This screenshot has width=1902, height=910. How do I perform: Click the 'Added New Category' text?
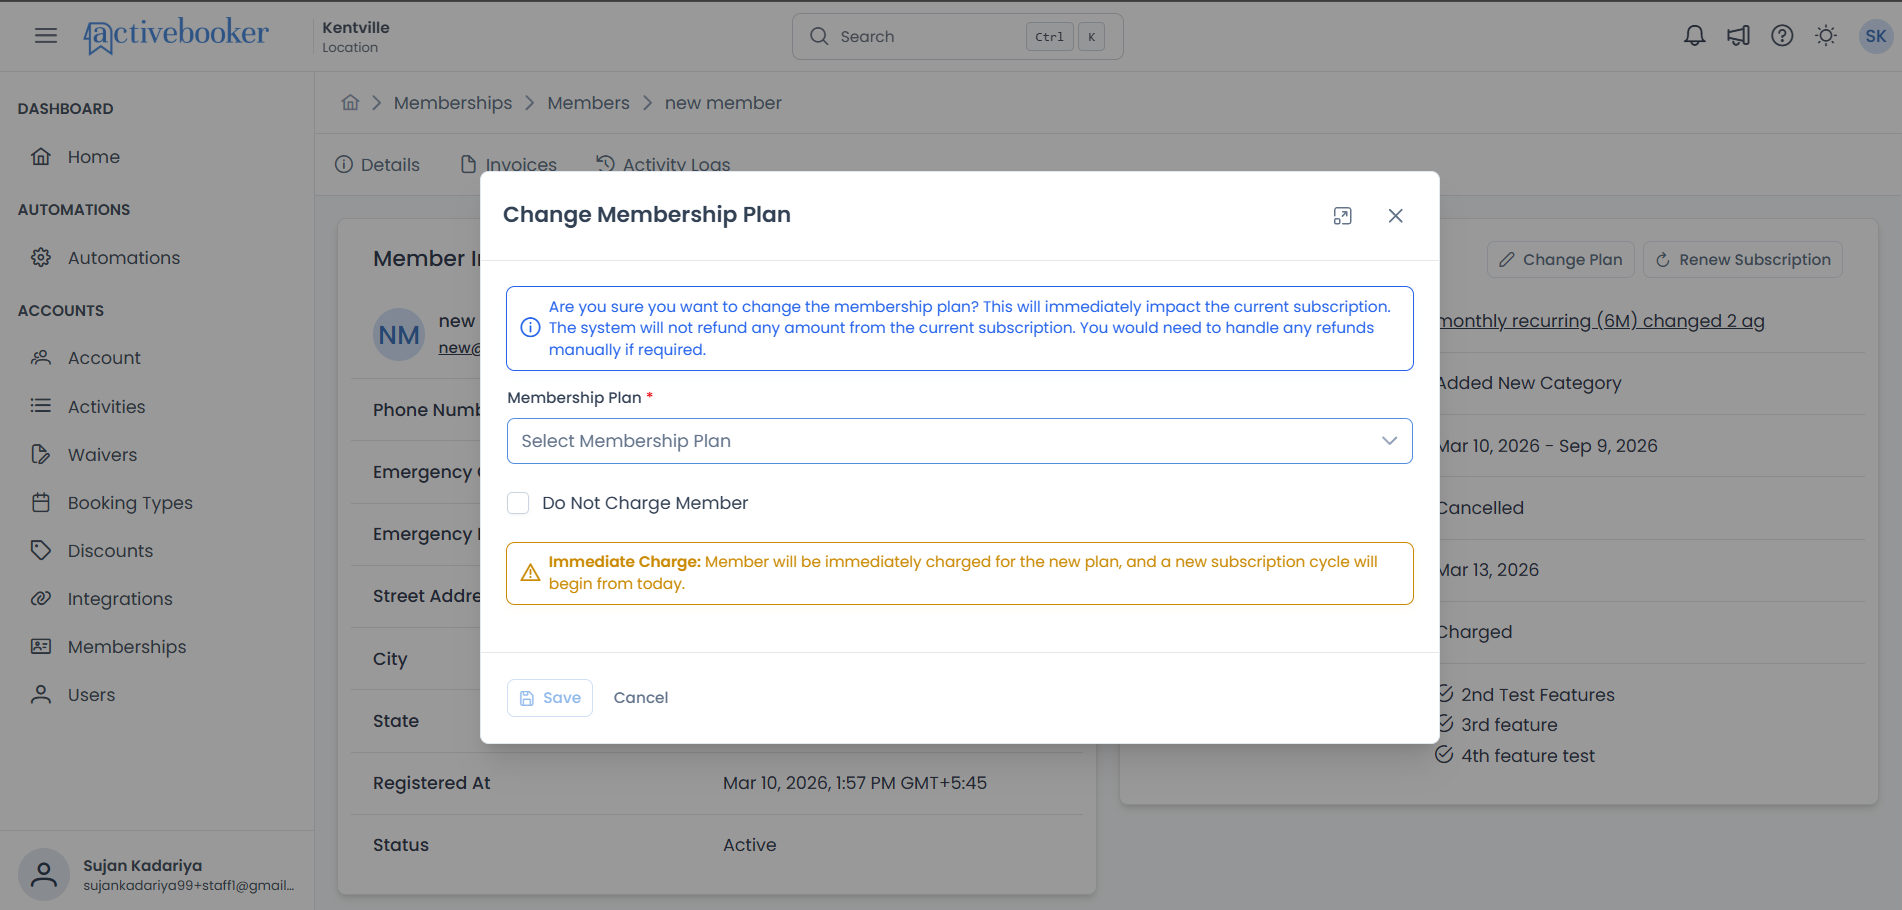[x=1531, y=383]
